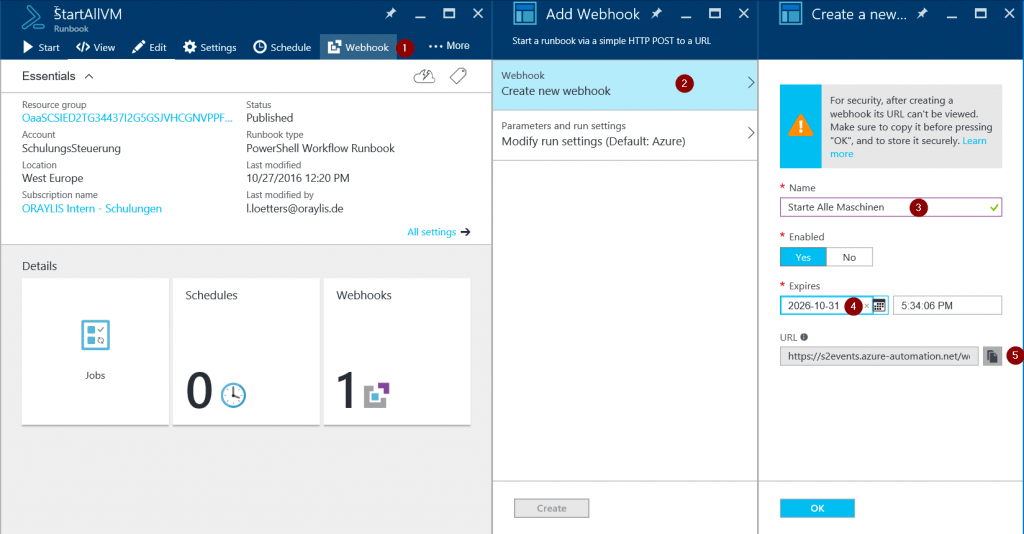Click the l.loetters@oraylis.de text
The width and height of the screenshot is (1024, 534).
tap(295, 209)
